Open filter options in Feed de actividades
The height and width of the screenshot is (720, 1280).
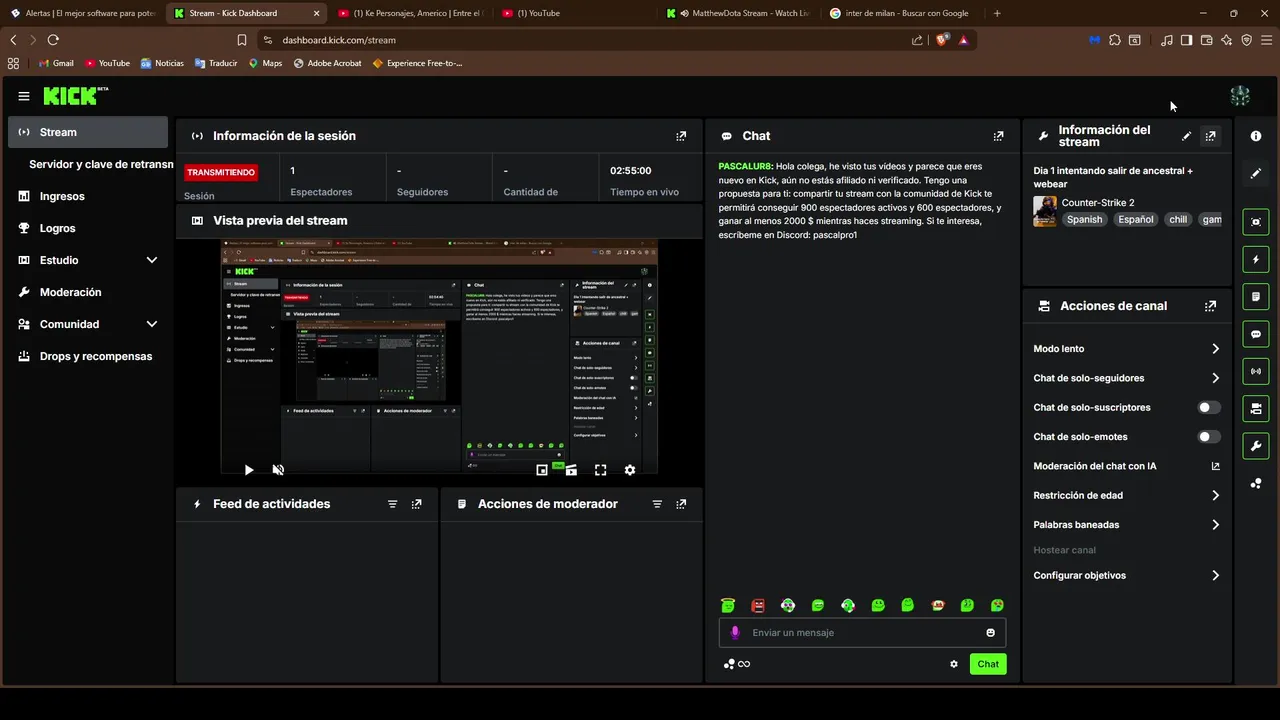coord(393,504)
